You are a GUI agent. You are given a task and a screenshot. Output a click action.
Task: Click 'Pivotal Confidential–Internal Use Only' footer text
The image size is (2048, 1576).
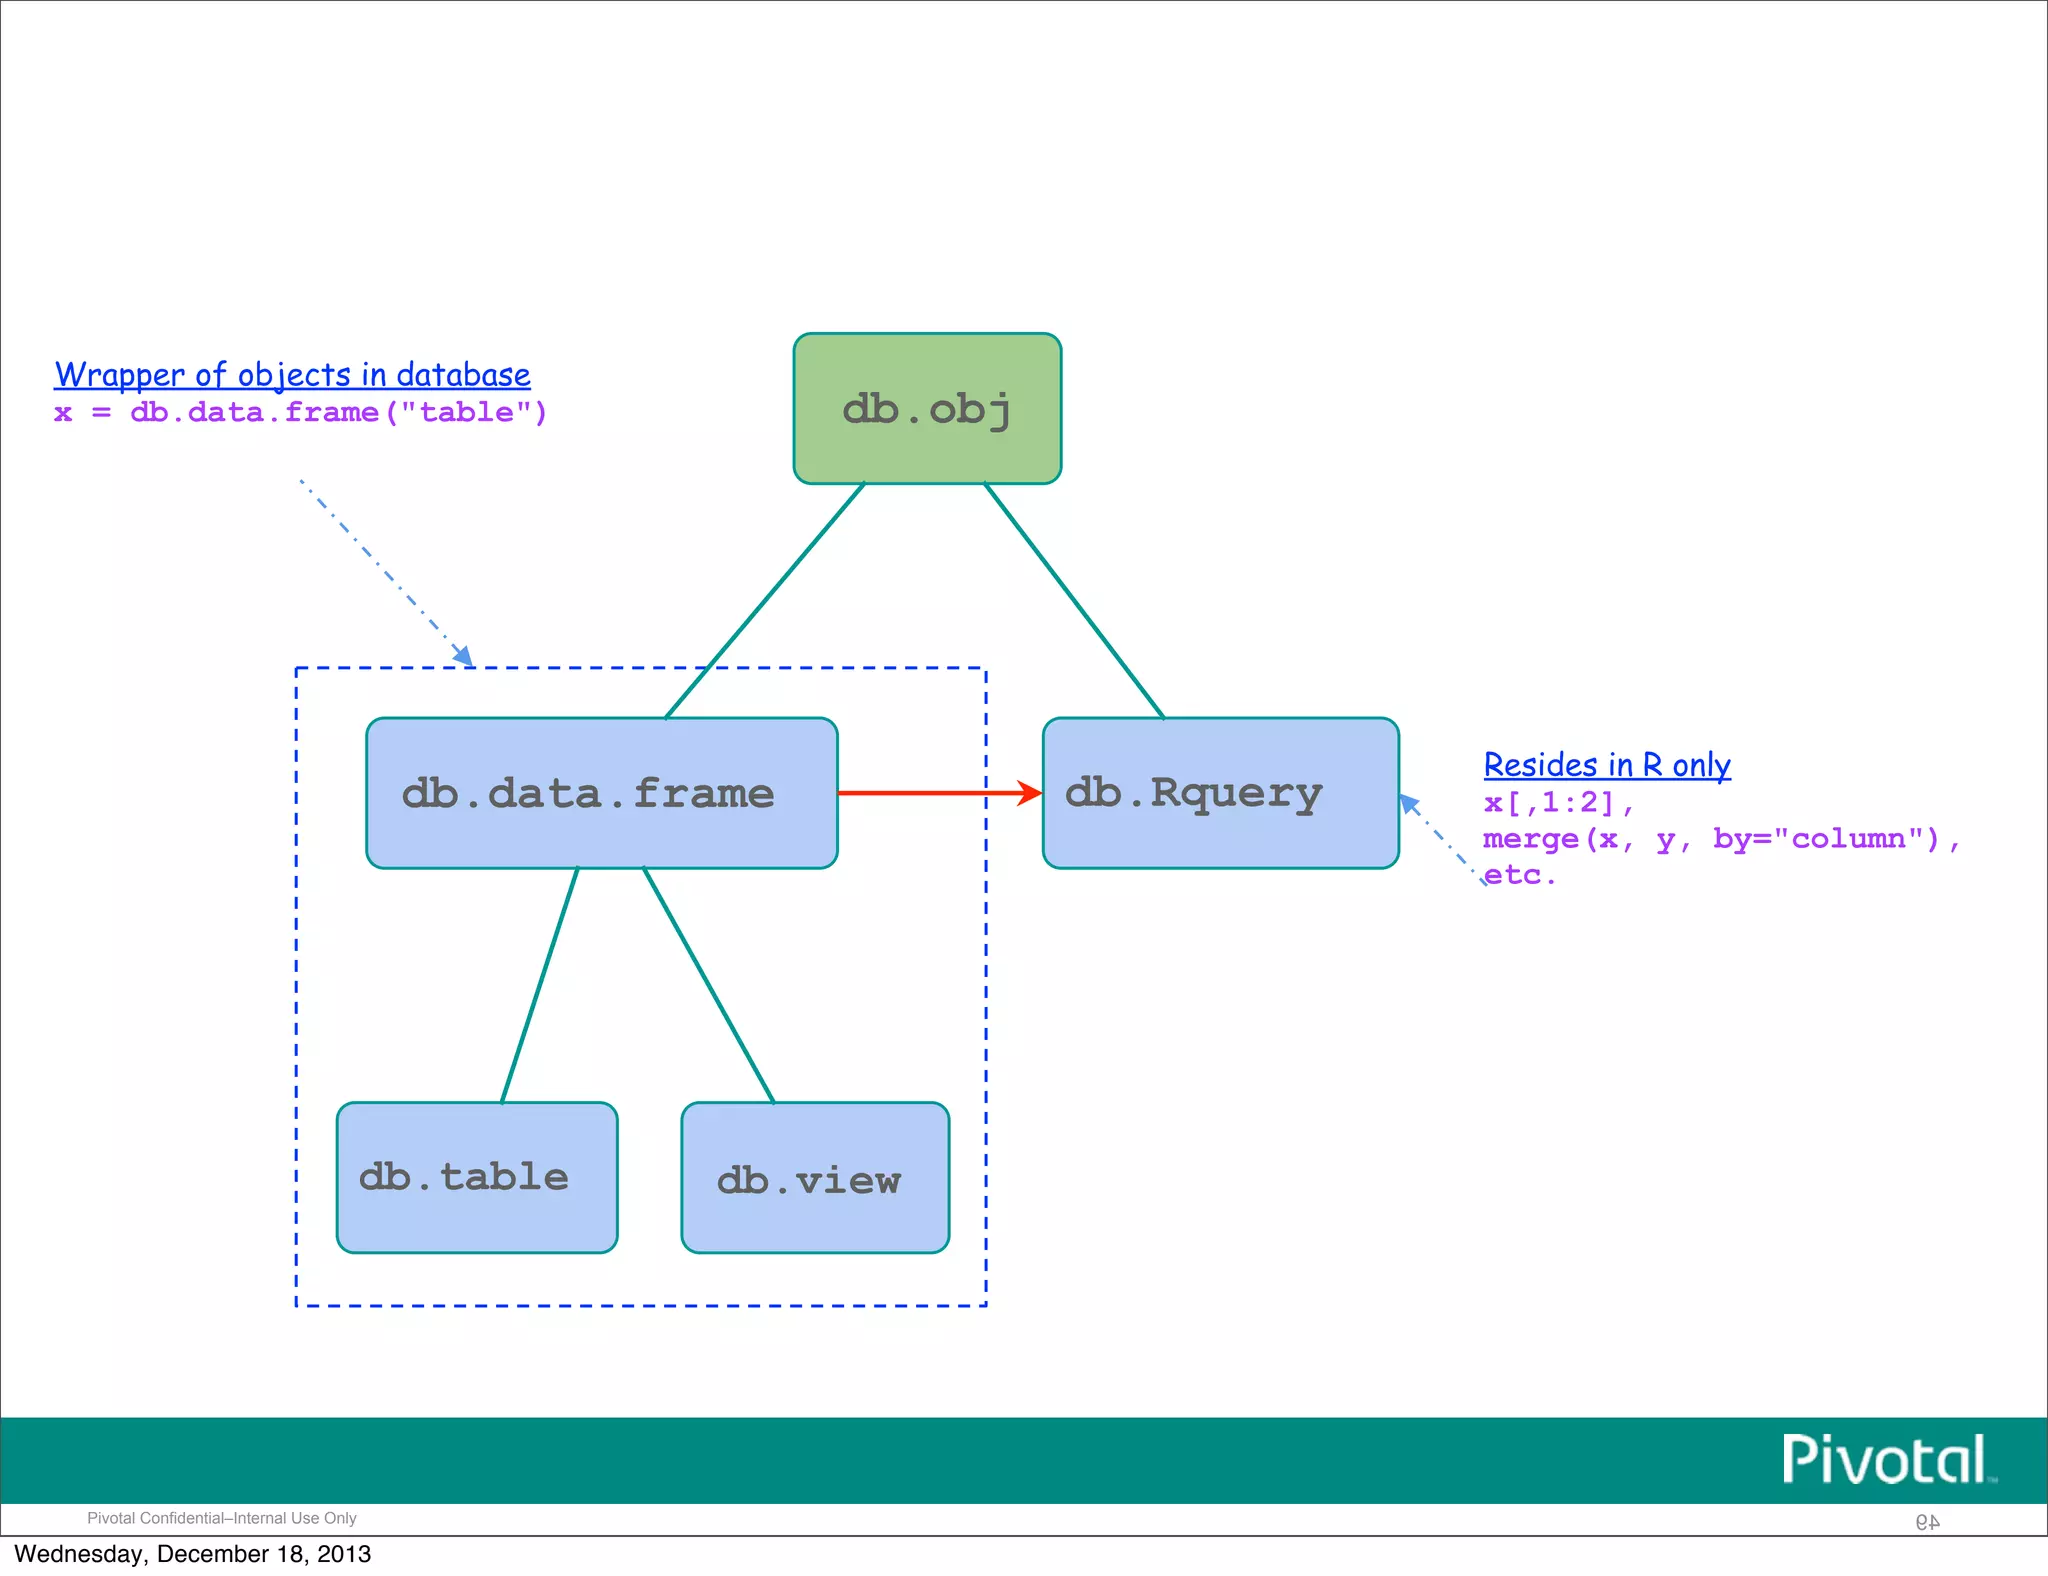(222, 1518)
